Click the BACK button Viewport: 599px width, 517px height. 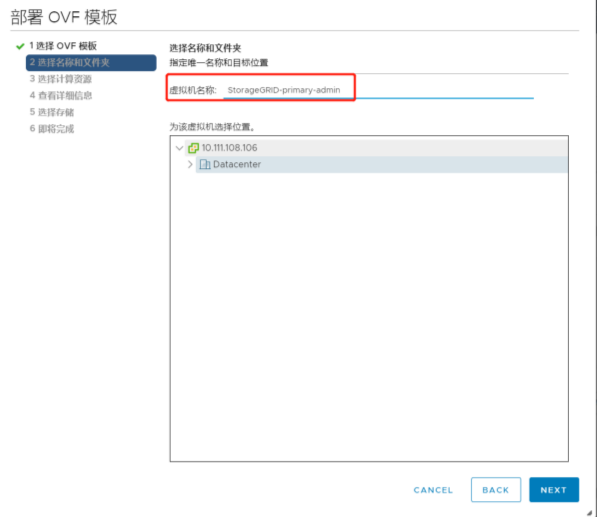point(495,489)
